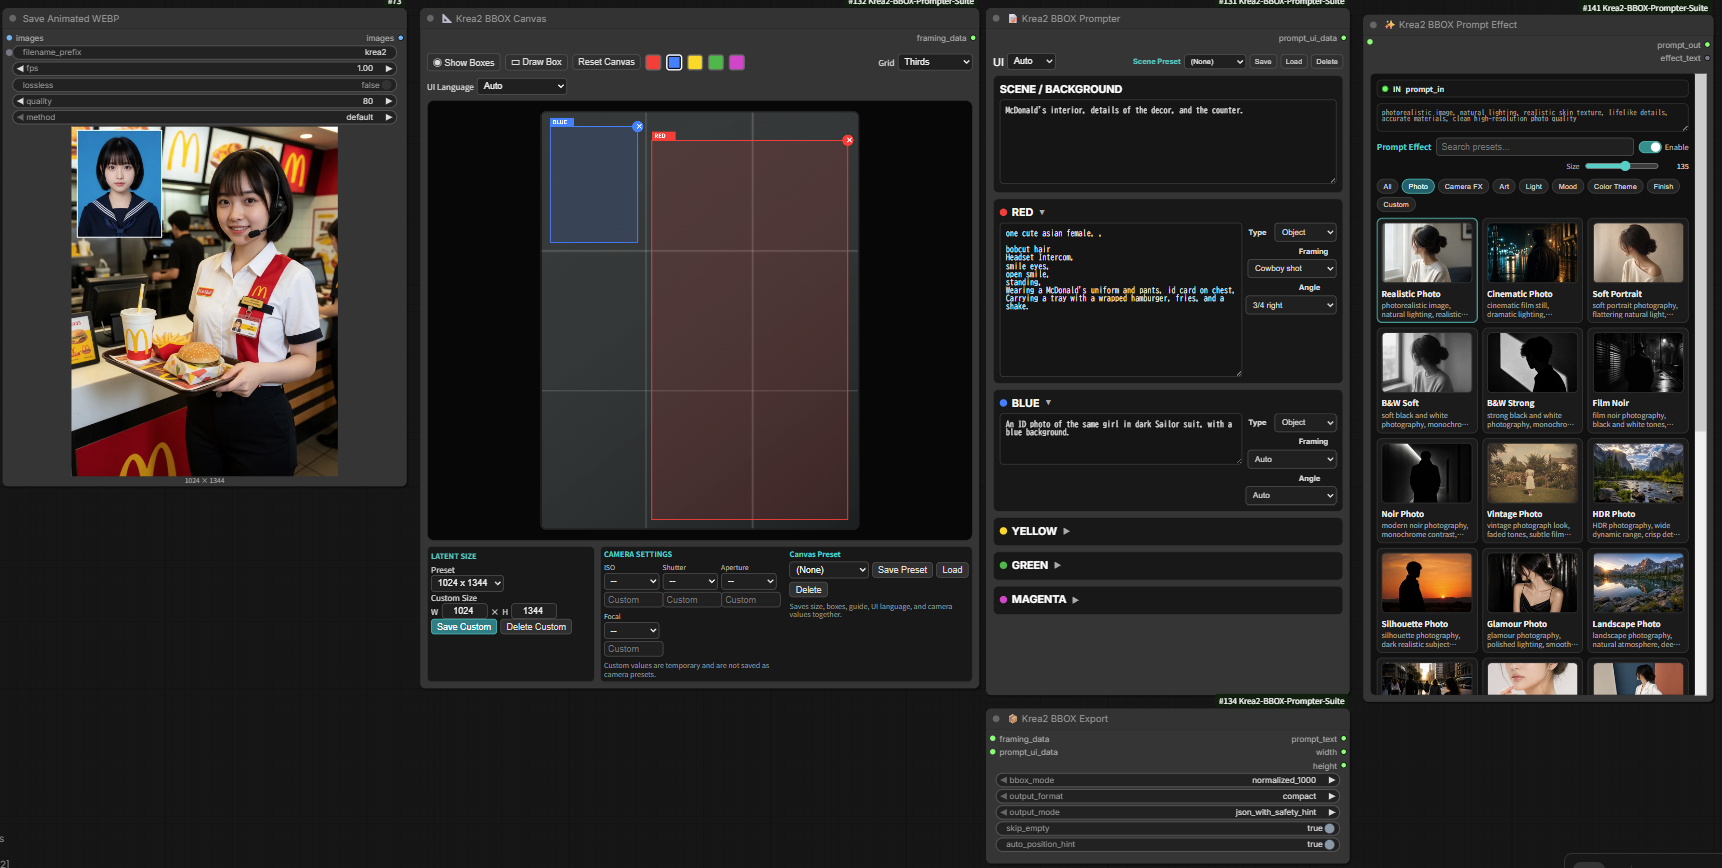The width and height of the screenshot is (1722, 868).
Task: Click the Scene / Background text area
Action: [x=1167, y=142]
